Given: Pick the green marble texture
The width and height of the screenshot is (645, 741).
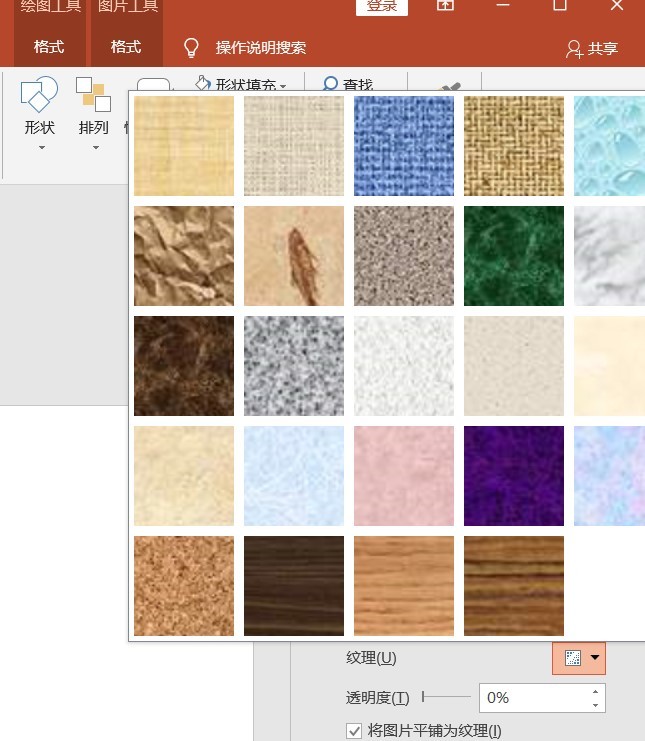Looking at the screenshot, I should coord(514,256).
